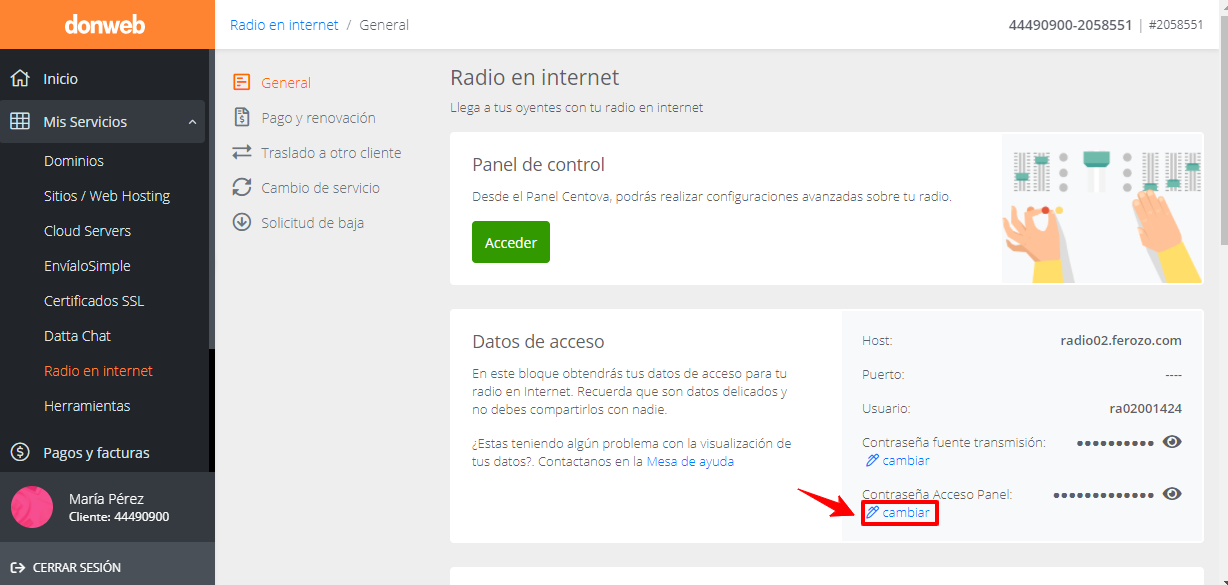This screenshot has height=585, width=1228.
Task: Open Herramientas in the sidebar
Action: 87,406
